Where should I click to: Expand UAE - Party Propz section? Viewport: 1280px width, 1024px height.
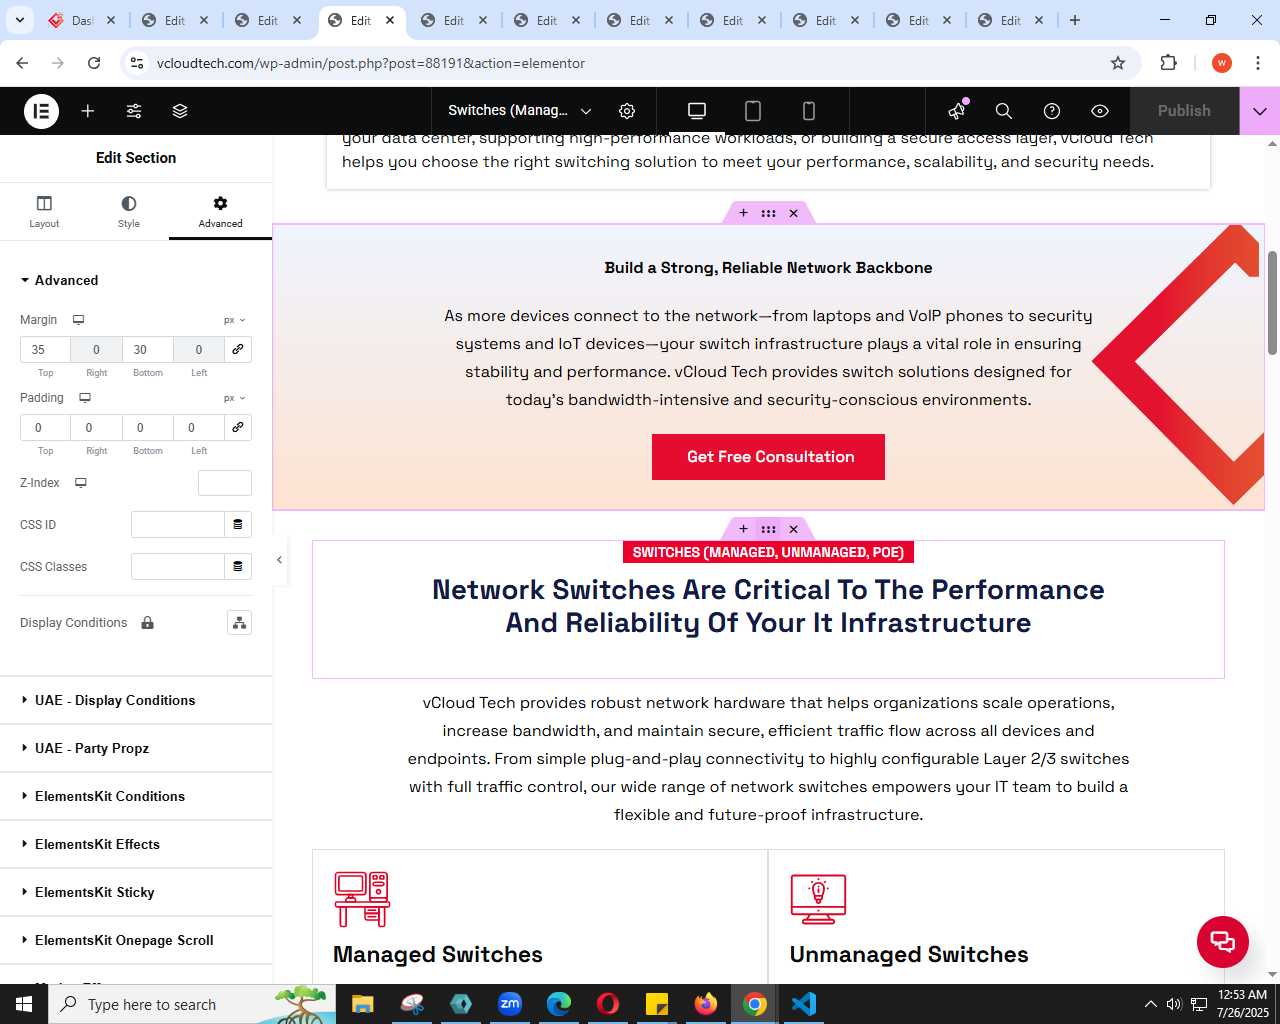coord(136,748)
